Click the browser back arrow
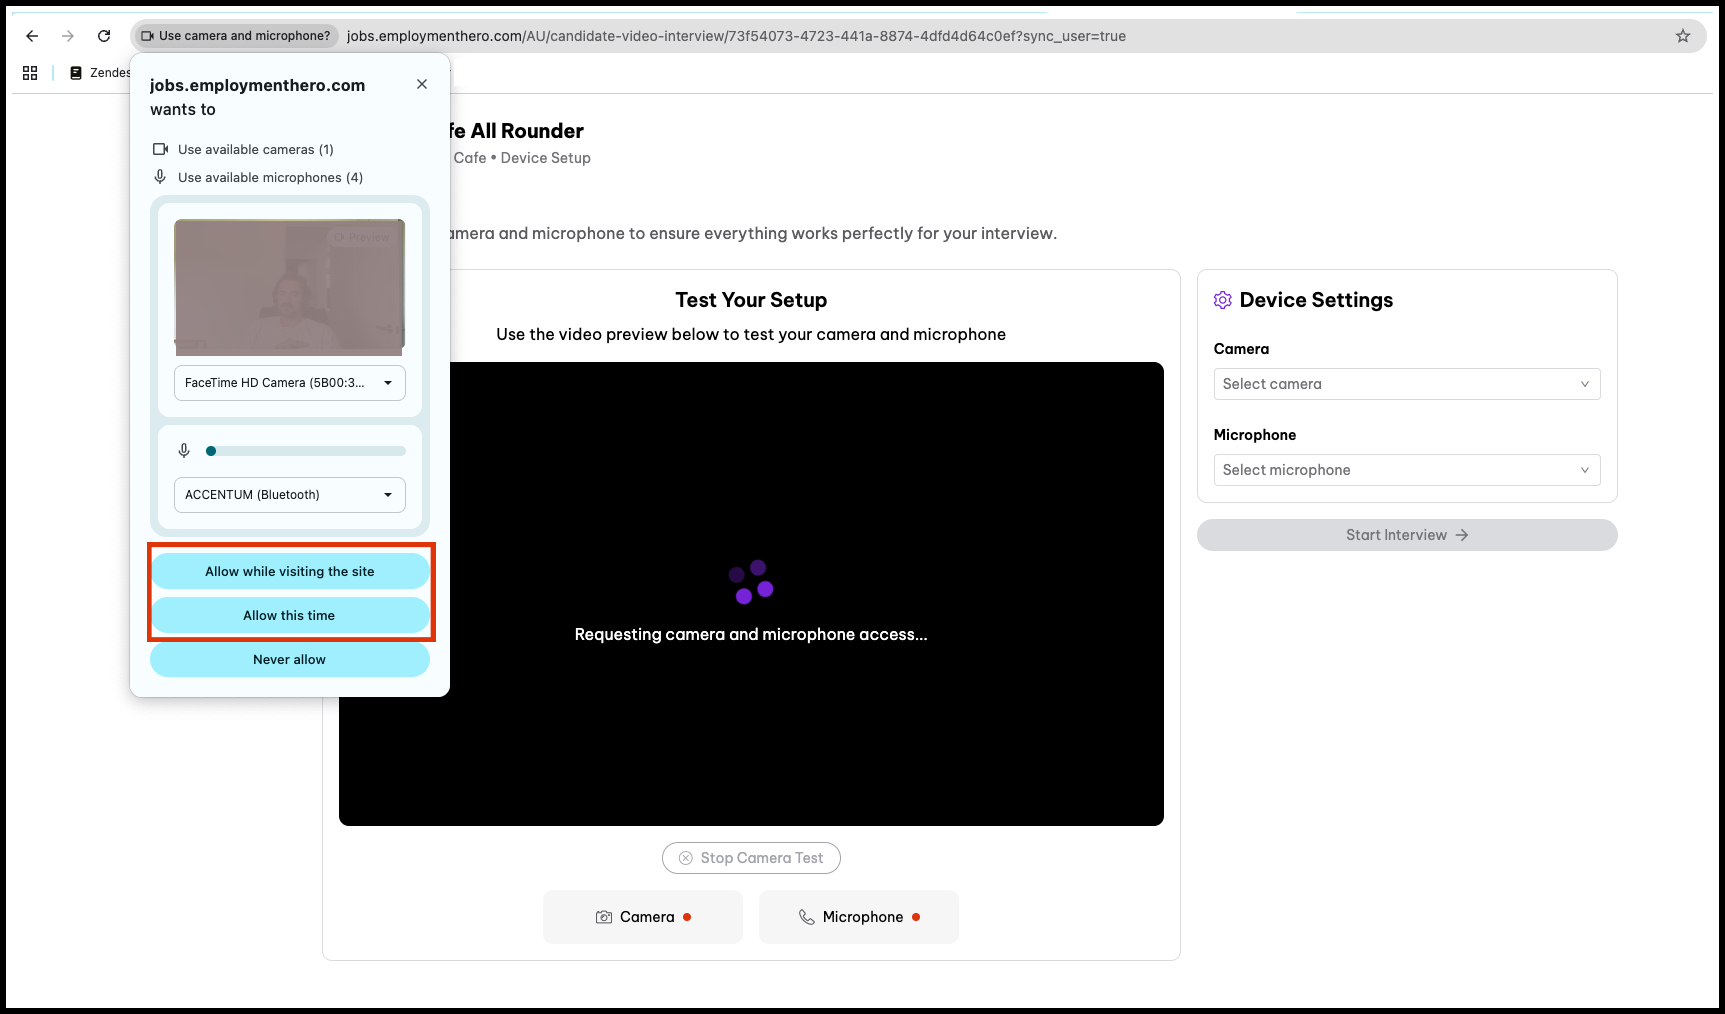This screenshot has width=1725, height=1014. coord(32,36)
